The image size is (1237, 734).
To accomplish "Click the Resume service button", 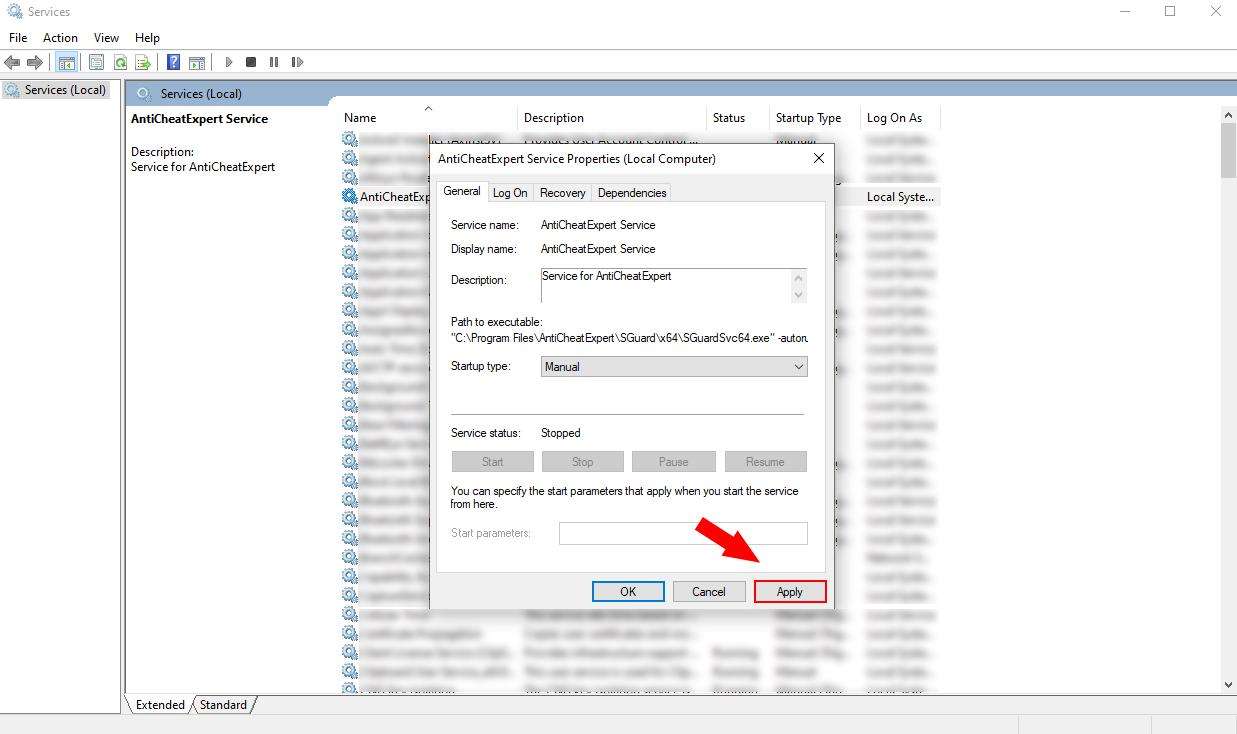I will [765, 462].
